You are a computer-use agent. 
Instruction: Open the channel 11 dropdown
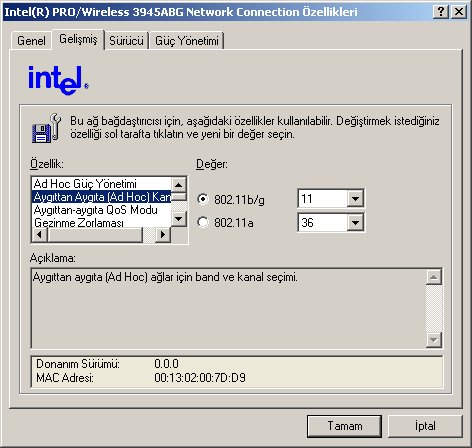pos(355,199)
